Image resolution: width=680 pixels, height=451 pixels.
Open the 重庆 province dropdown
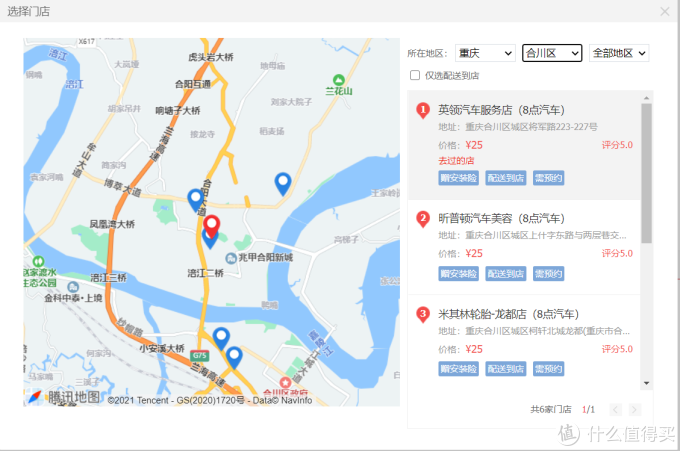(x=485, y=53)
